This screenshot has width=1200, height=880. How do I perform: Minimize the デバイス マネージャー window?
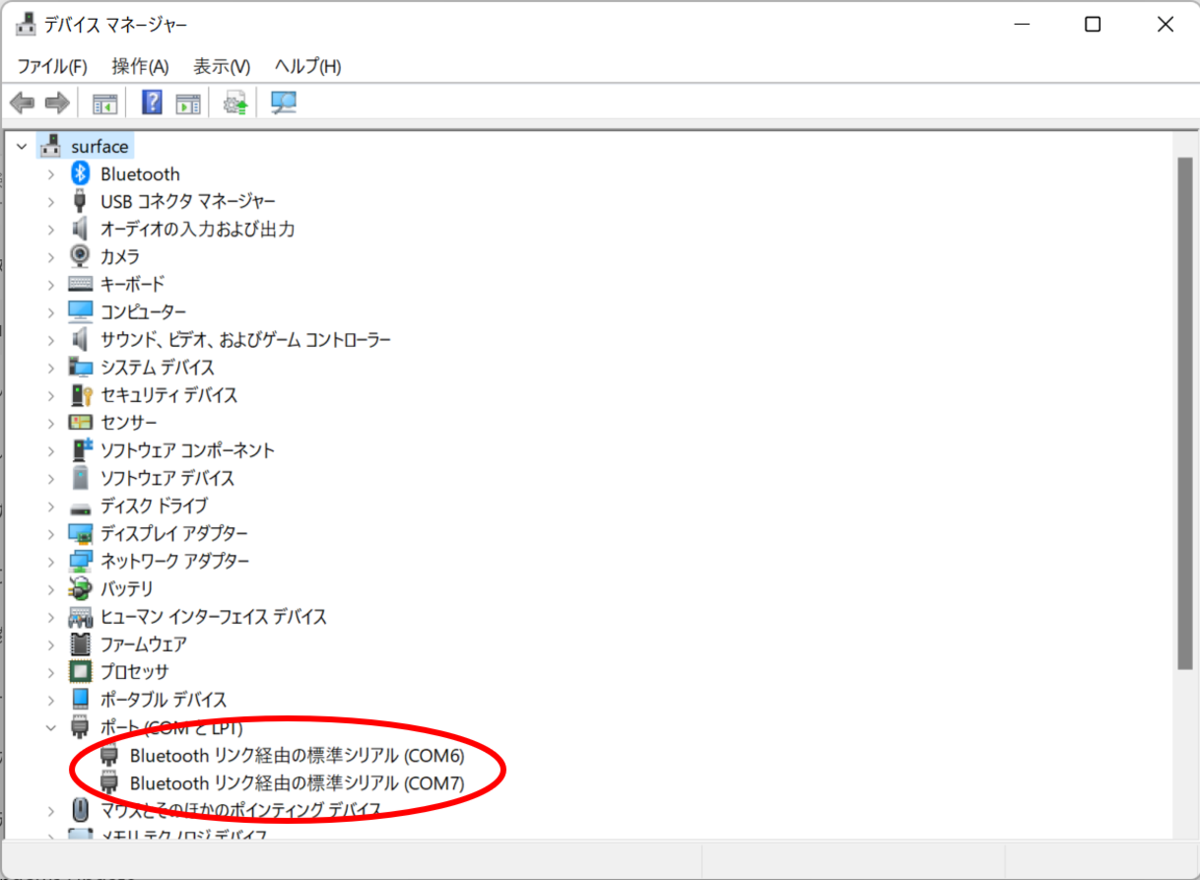[1021, 25]
